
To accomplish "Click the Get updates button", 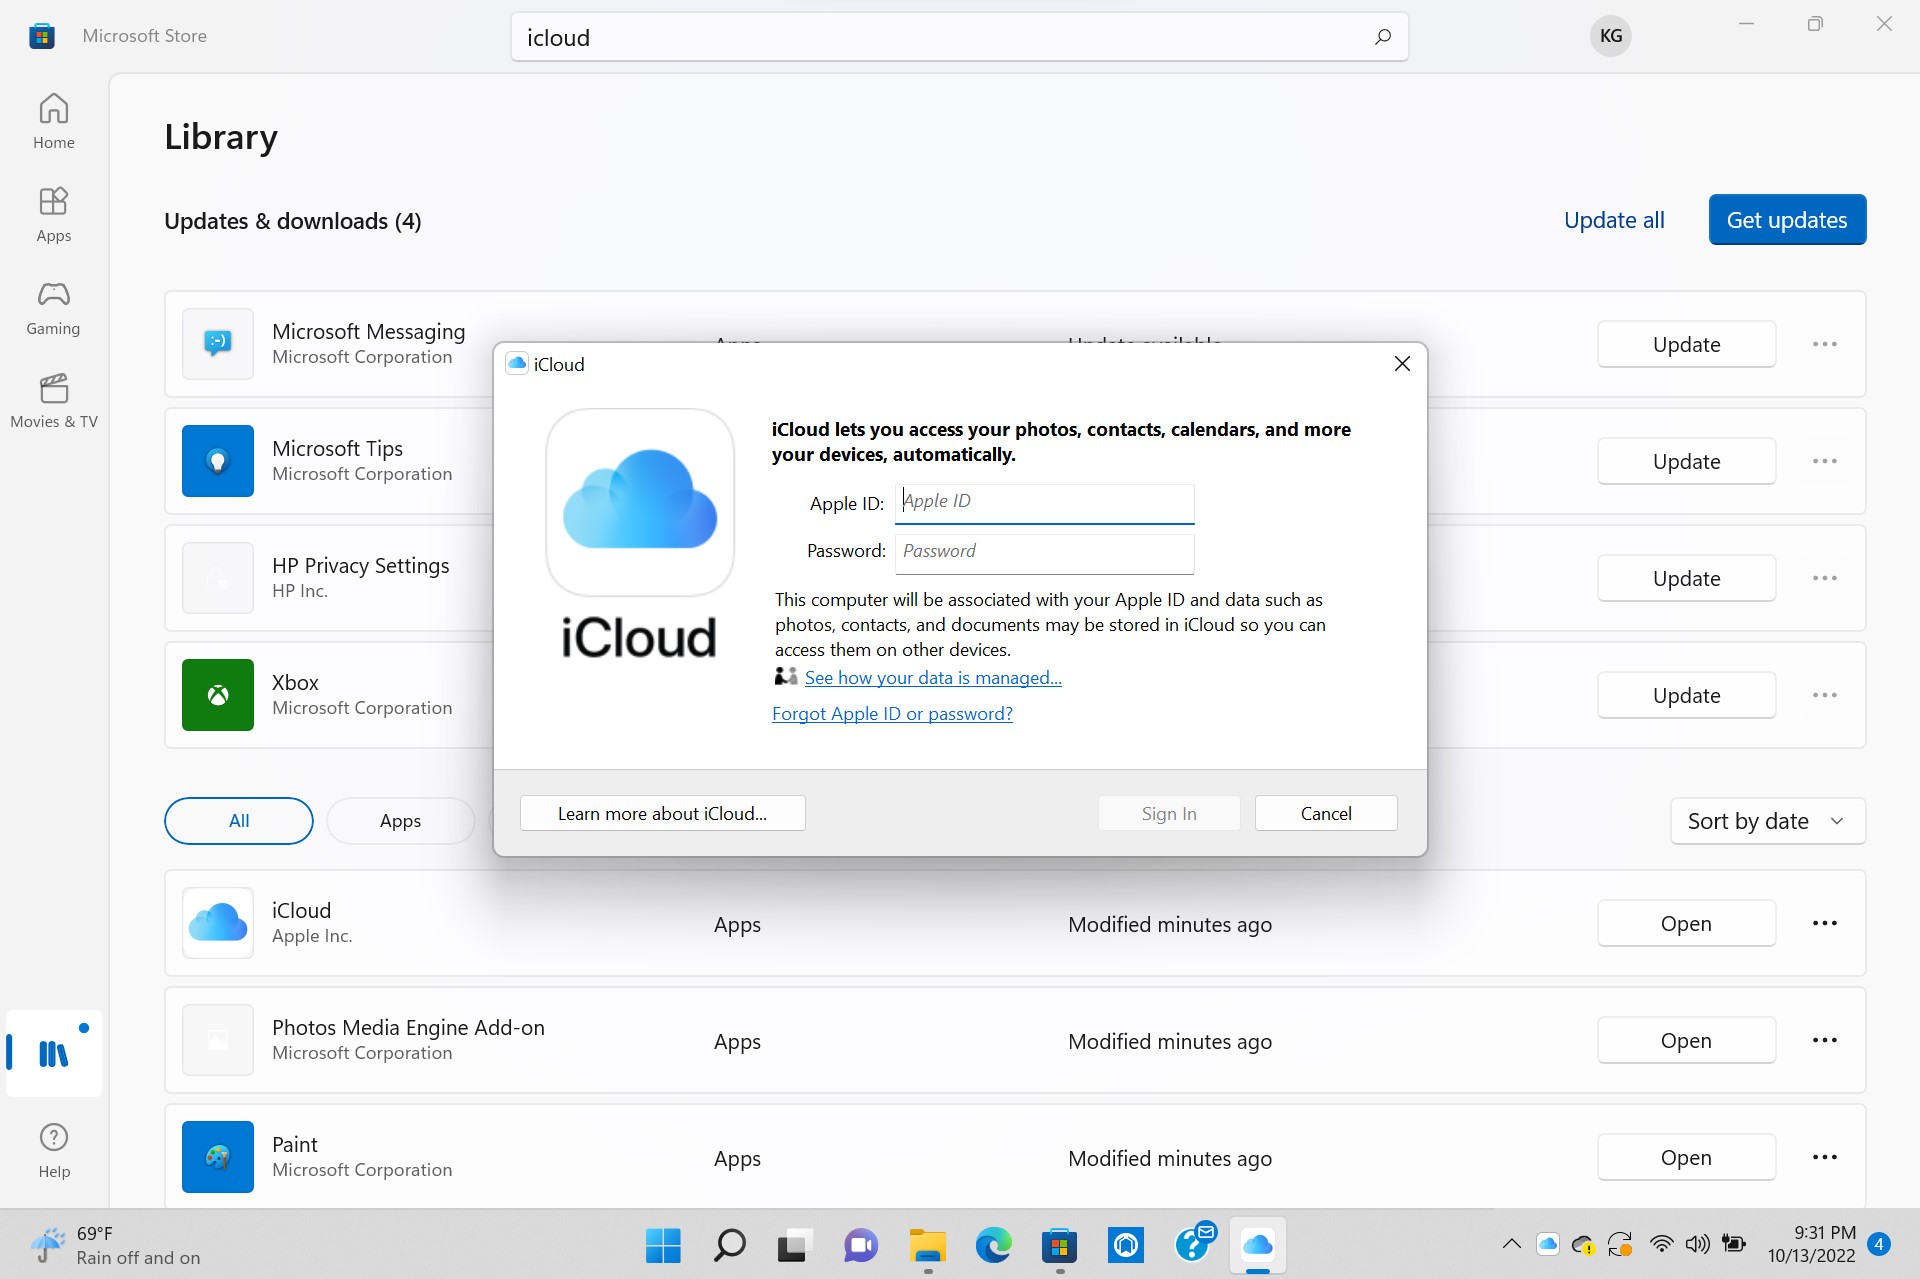I will pos(1786,219).
